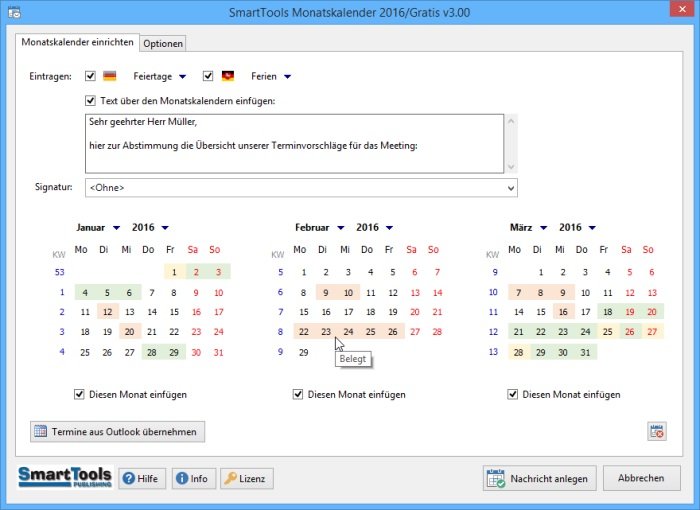This screenshot has height=510, width=700.
Task: Click KW 8 week number in Februar
Action: click(280, 332)
